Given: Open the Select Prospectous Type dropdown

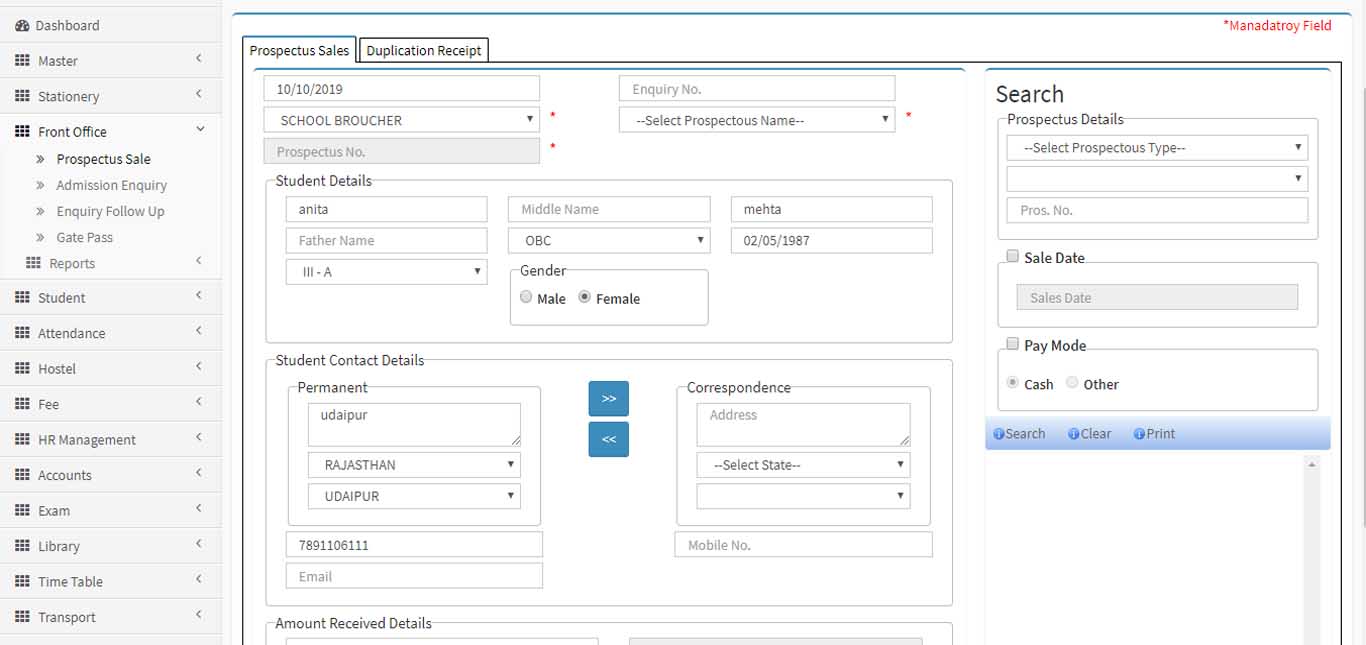Looking at the screenshot, I should (x=1157, y=148).
